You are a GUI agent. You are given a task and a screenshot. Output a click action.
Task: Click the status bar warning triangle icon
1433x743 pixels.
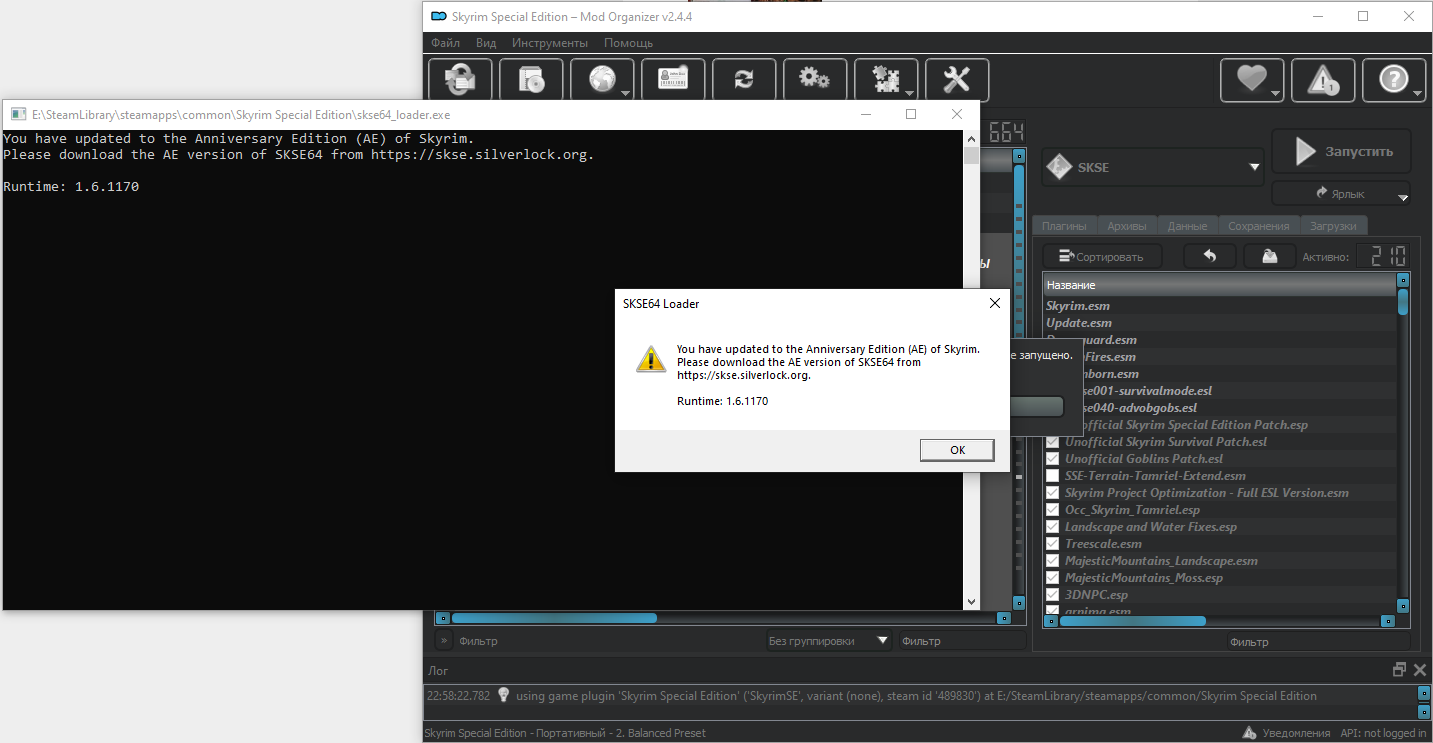click(1249, 733)
